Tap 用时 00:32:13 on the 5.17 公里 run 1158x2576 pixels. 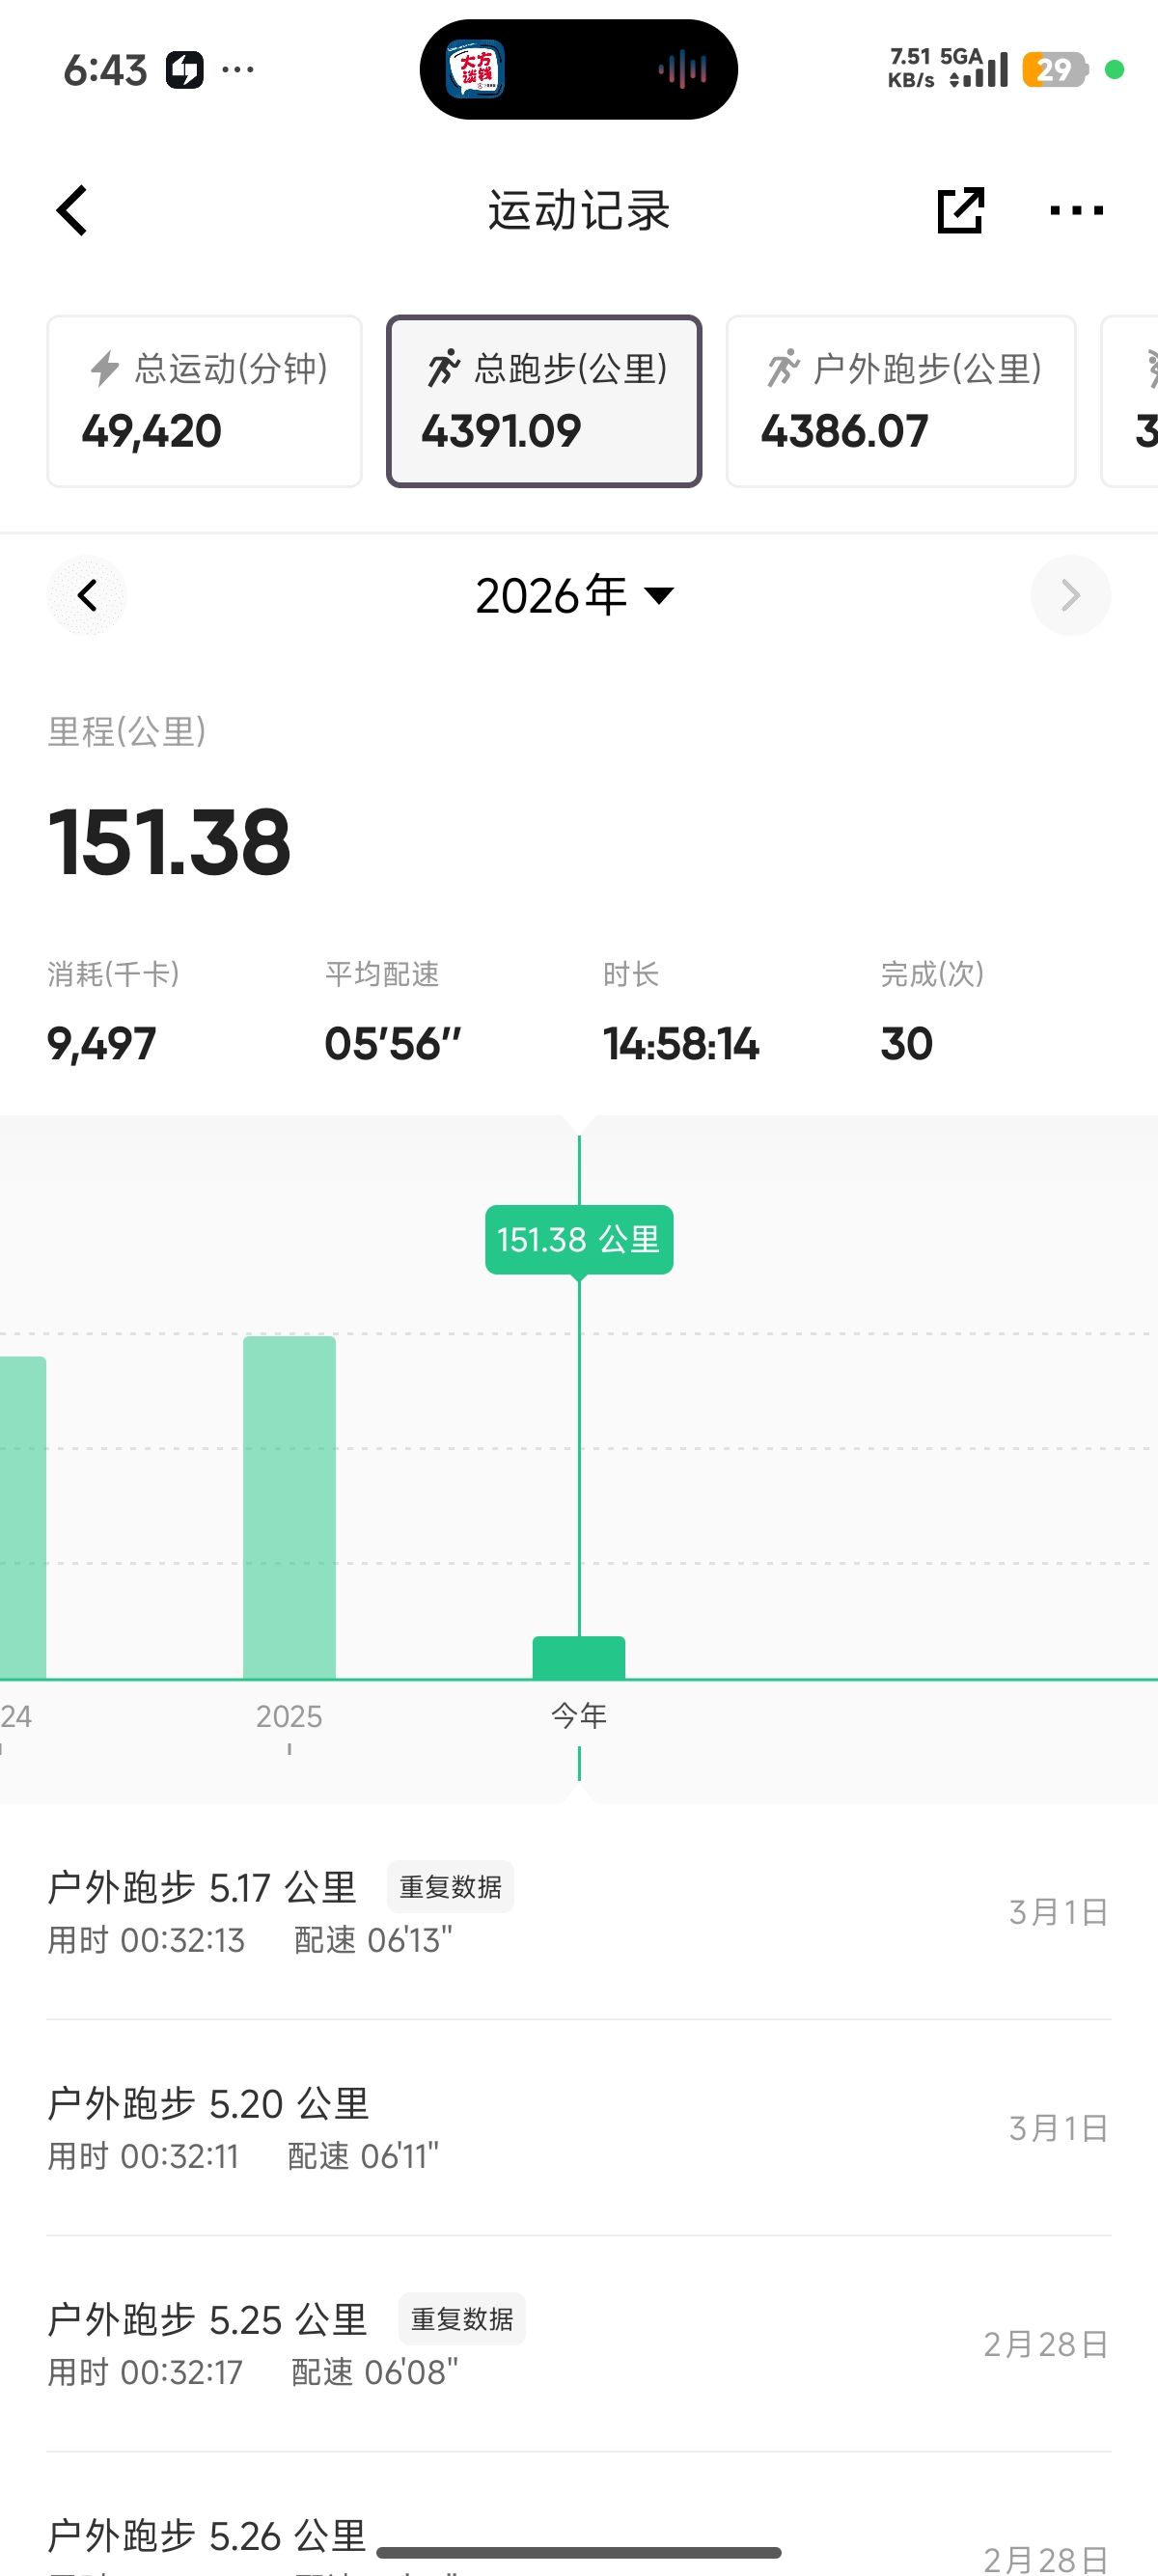(146, 1940)
